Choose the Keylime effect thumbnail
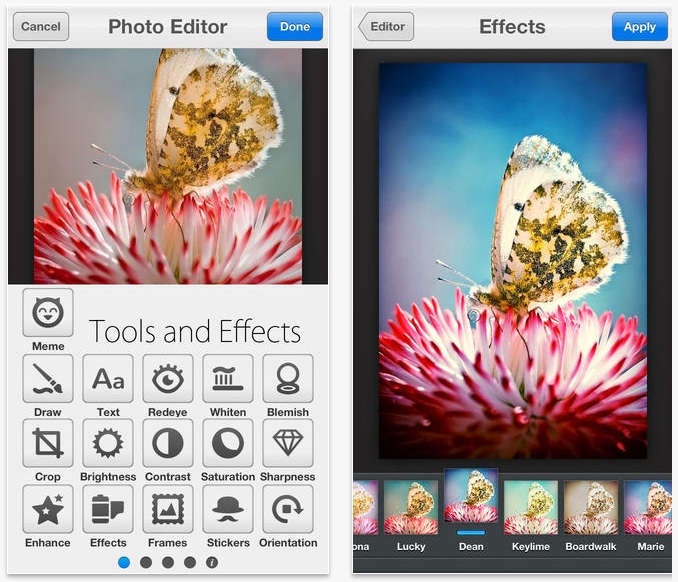Viewport: 678px width, 582px height. (x=531, y=507)
